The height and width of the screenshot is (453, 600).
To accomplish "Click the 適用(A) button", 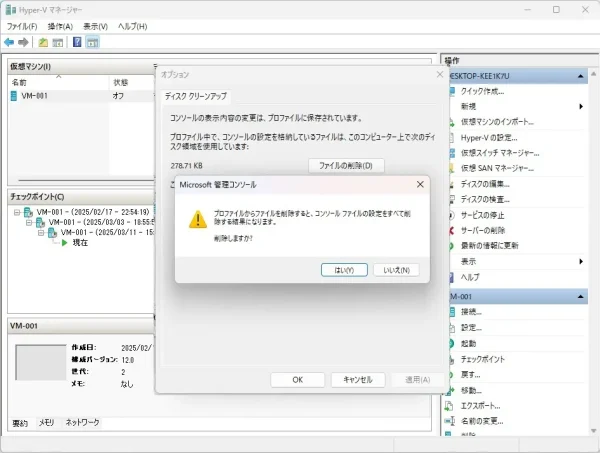I will [x=418, y=380].
